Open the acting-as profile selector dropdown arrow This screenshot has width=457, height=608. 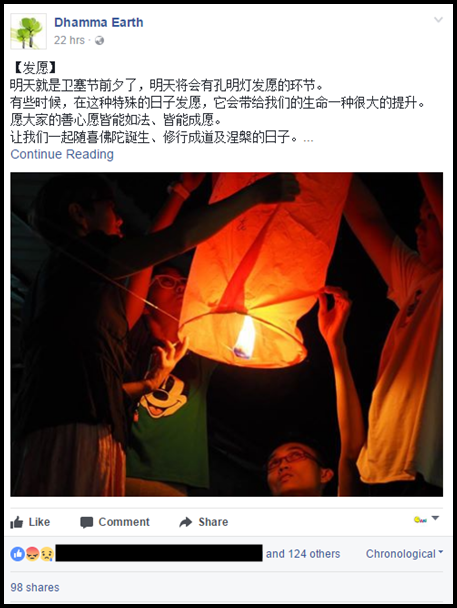tap(435, 518)
